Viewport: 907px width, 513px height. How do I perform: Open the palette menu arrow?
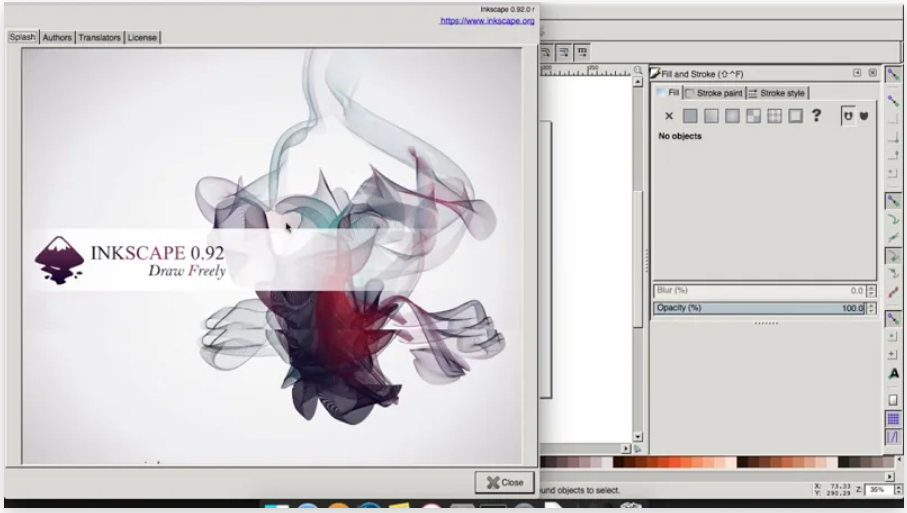899,460
